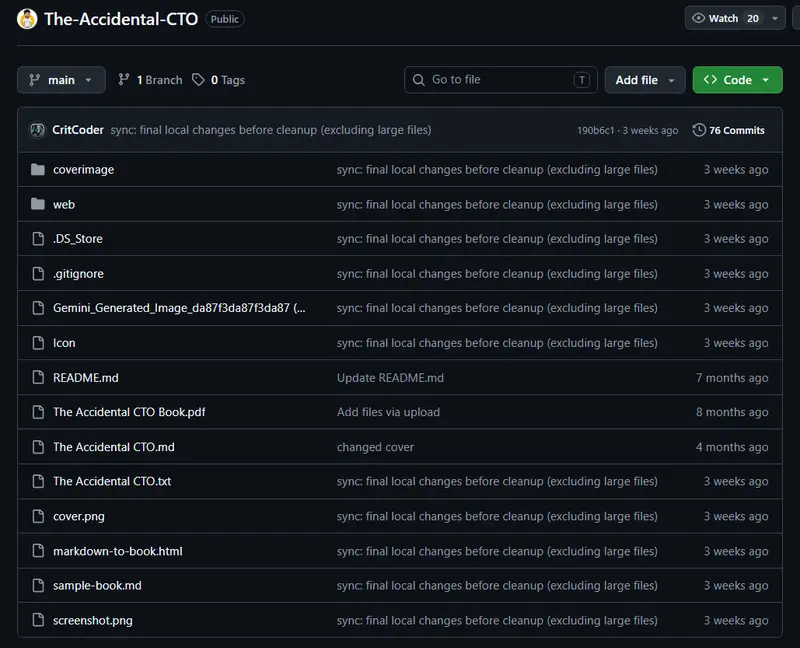Open the sync commit message on coverimage row
The width and height of the screenshot is (800, 648).
[497, 169]
